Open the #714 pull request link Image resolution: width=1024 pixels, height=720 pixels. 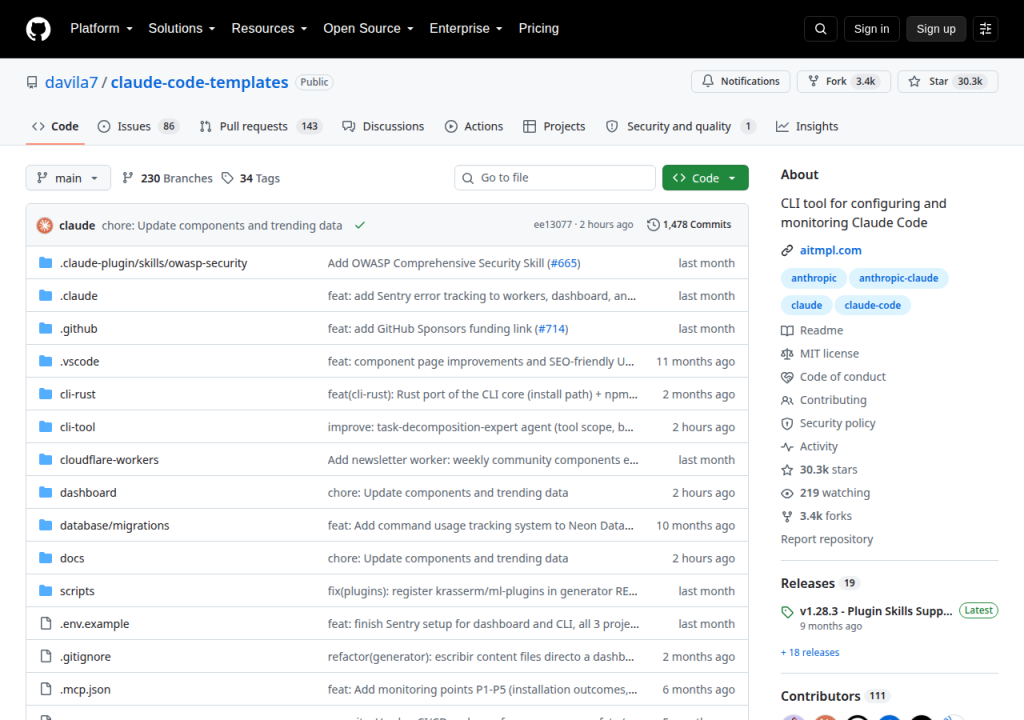(x=551, y=329)
